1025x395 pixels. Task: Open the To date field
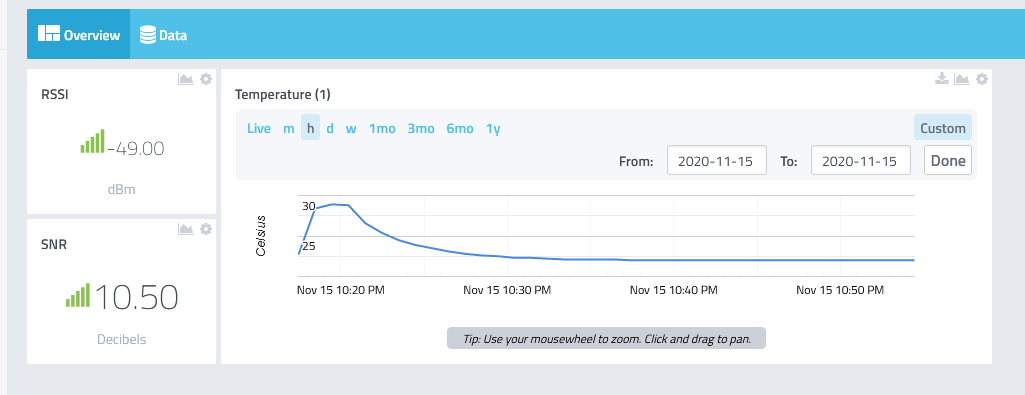tap(861, 161)
